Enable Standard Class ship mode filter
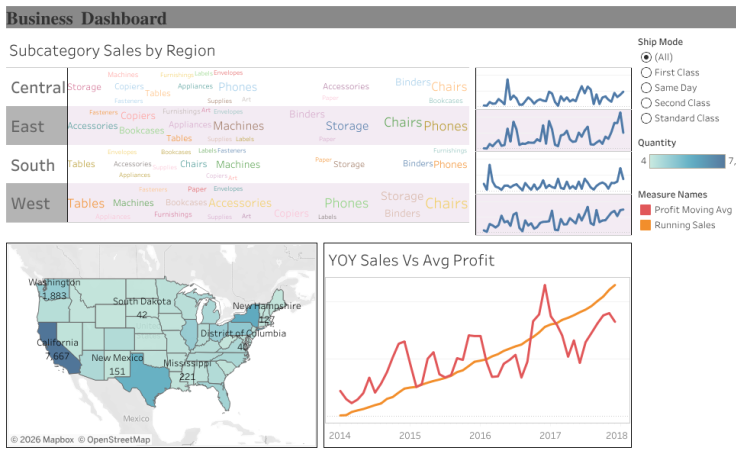736x454 pixels. click(x=645, y=118)
